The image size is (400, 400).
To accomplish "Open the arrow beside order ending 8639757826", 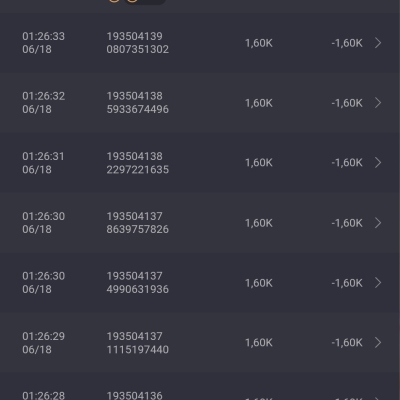I will click(378, 223).
